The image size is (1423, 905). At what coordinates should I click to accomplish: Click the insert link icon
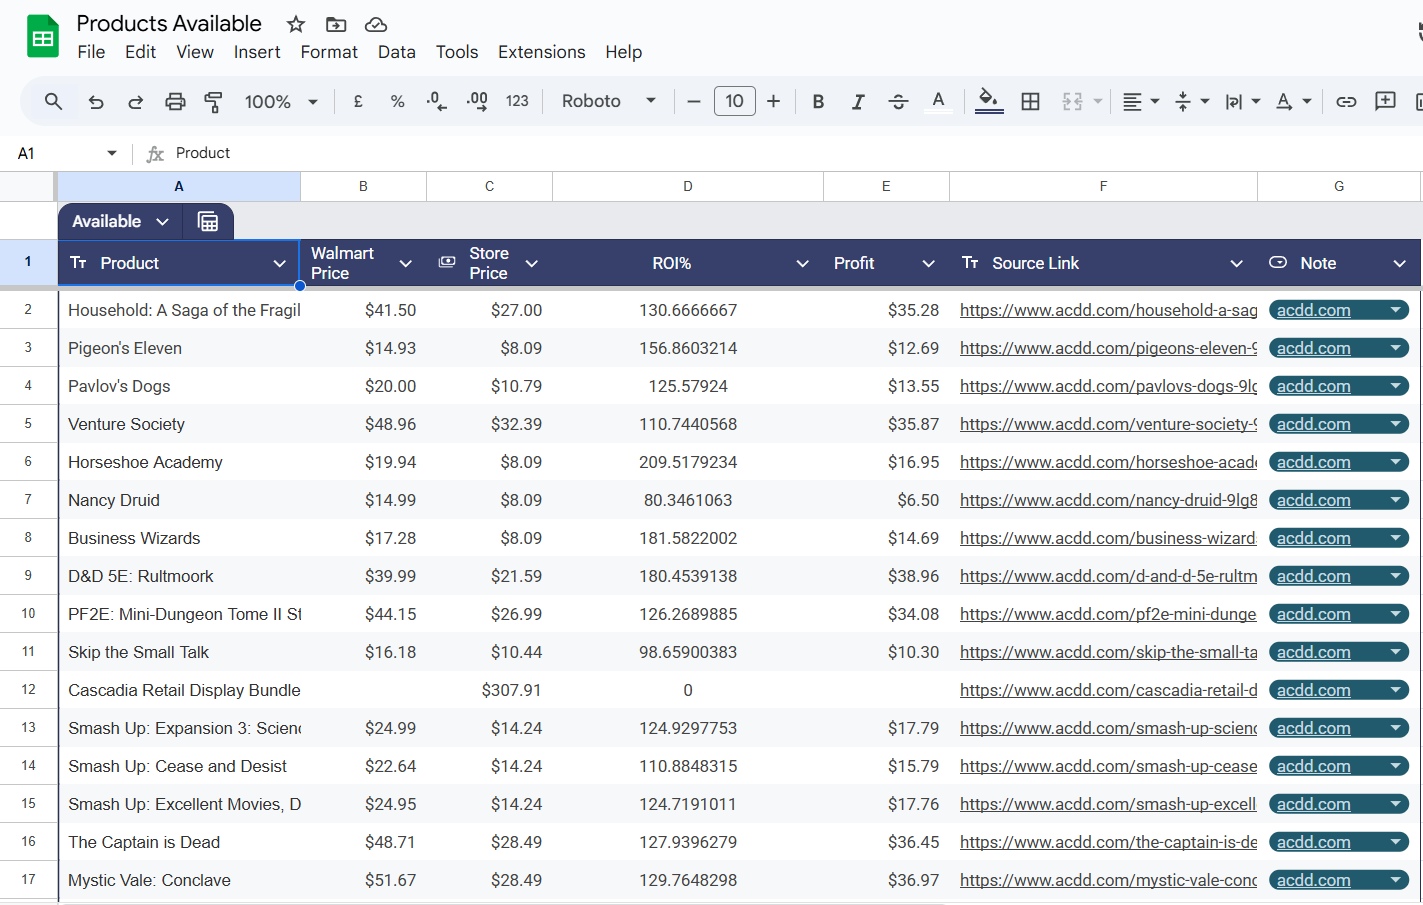click(1346, 101)
